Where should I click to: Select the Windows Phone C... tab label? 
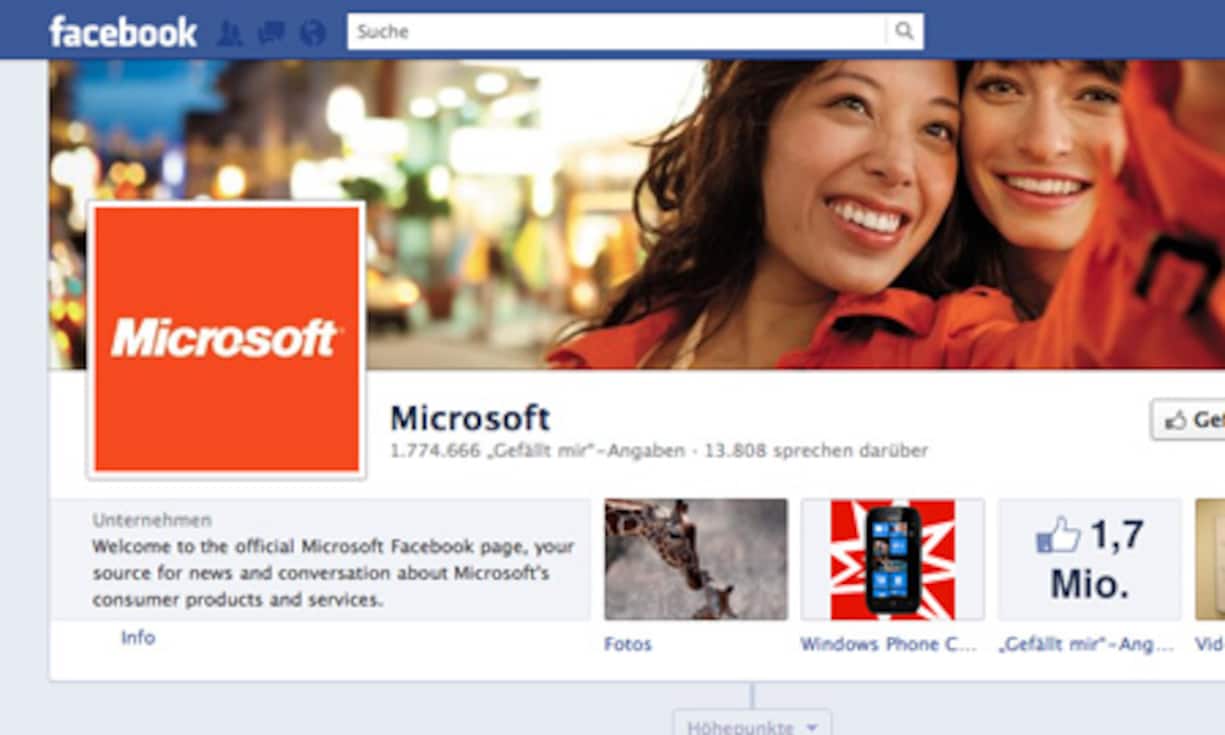pos(888,645)
